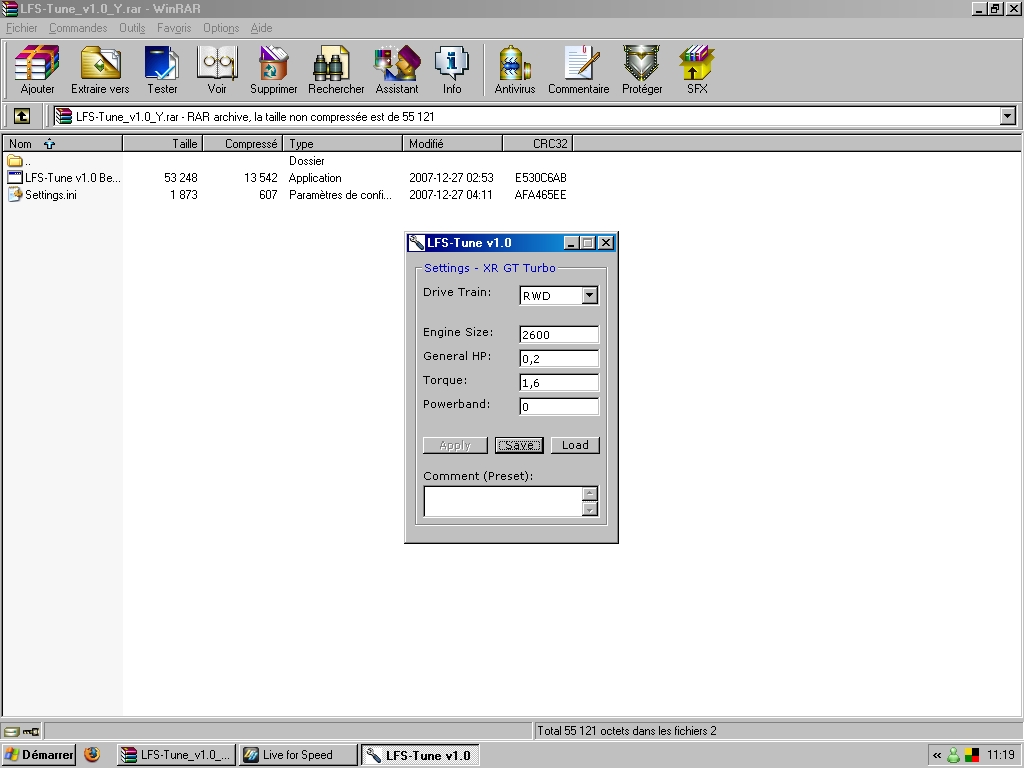
Task: Click the Démarrer start button
Action: click(39, 755)
